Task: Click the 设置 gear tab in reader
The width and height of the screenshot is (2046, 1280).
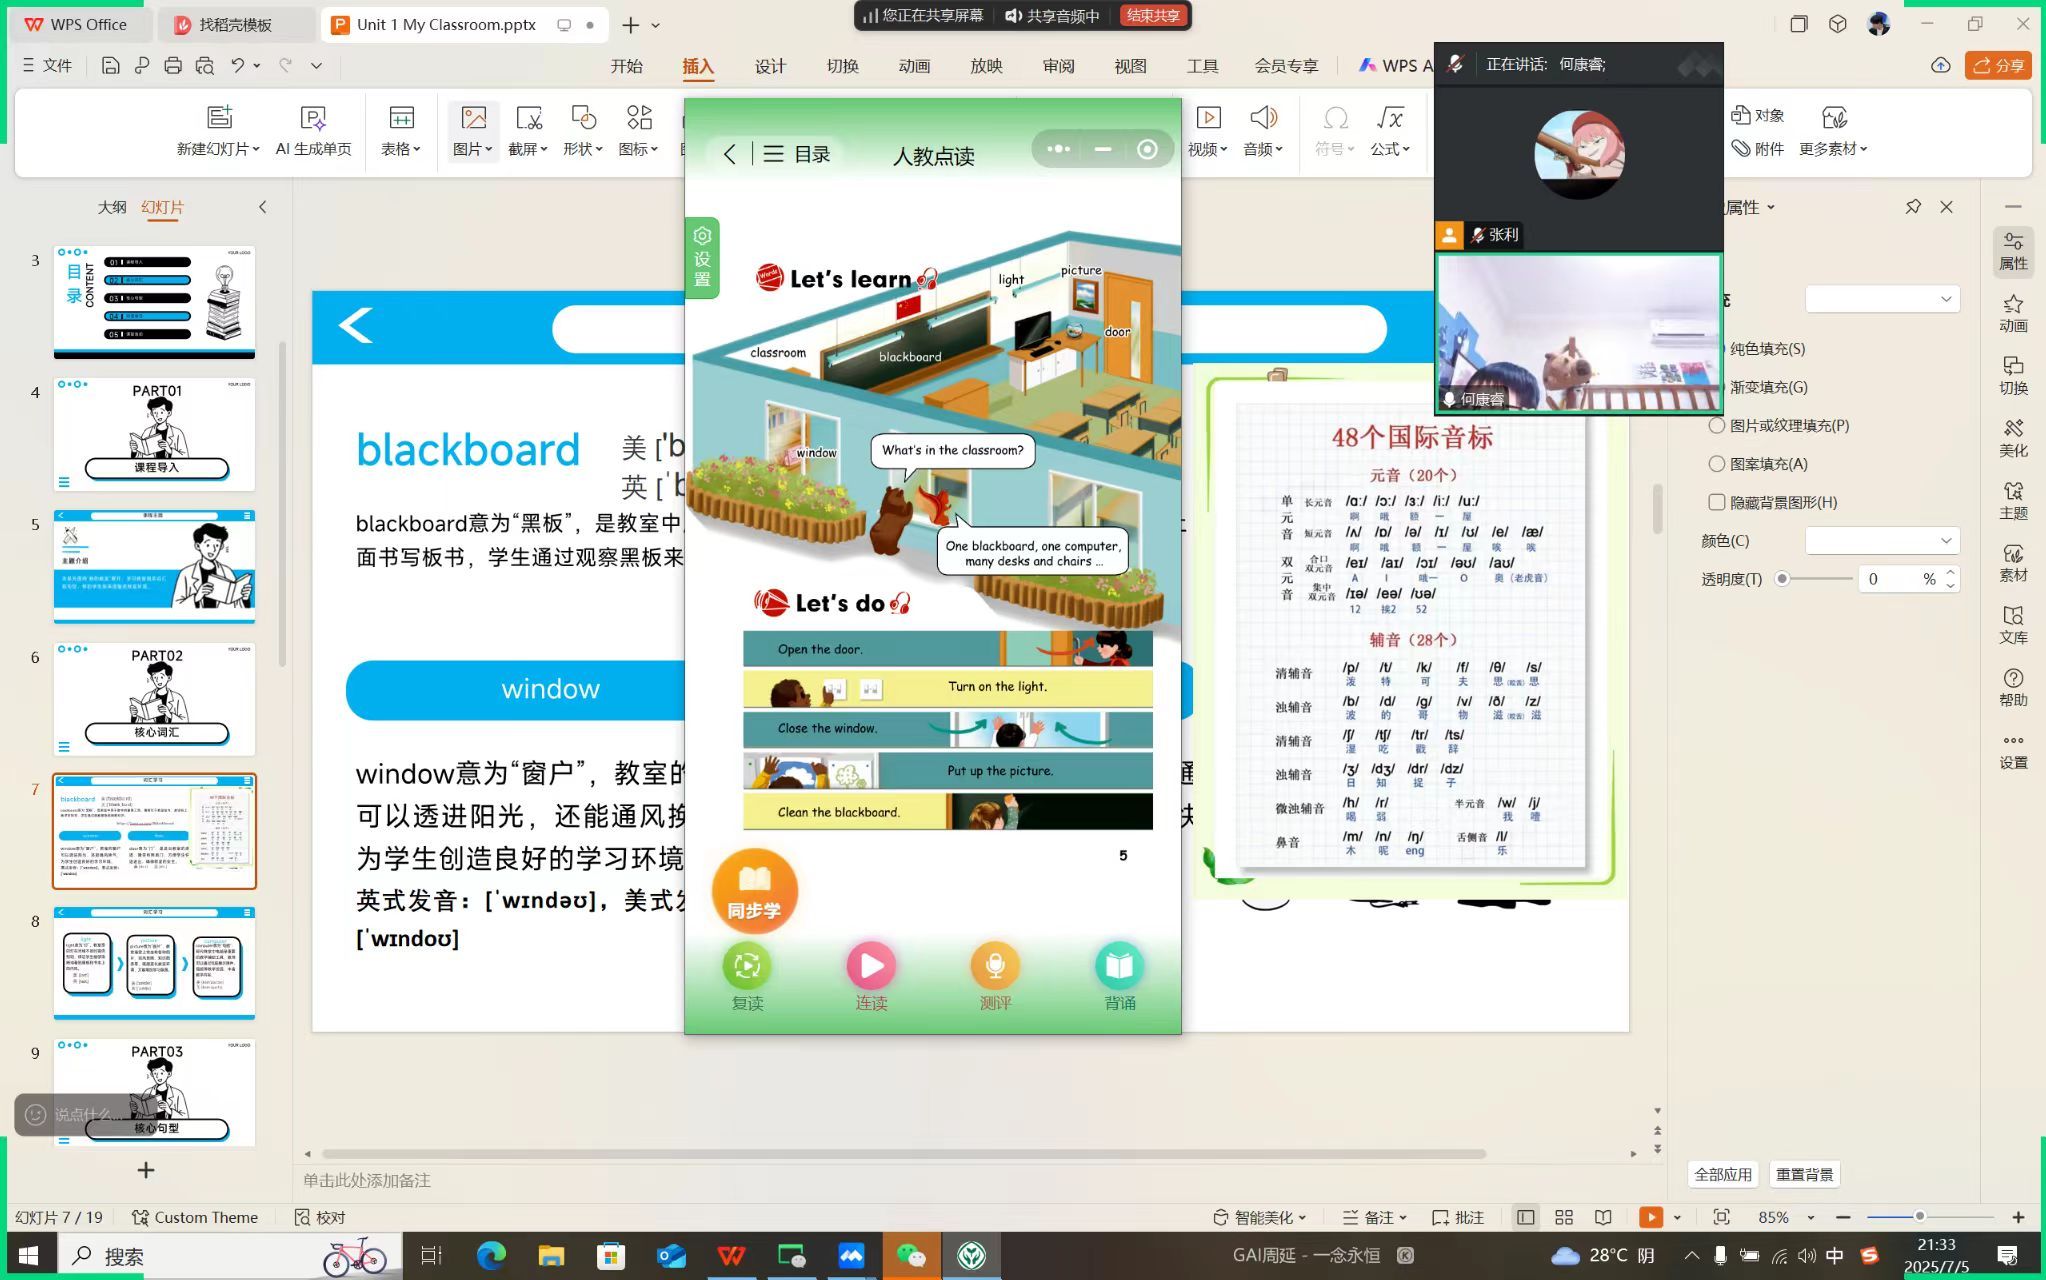Action: (x=702, y=257)
